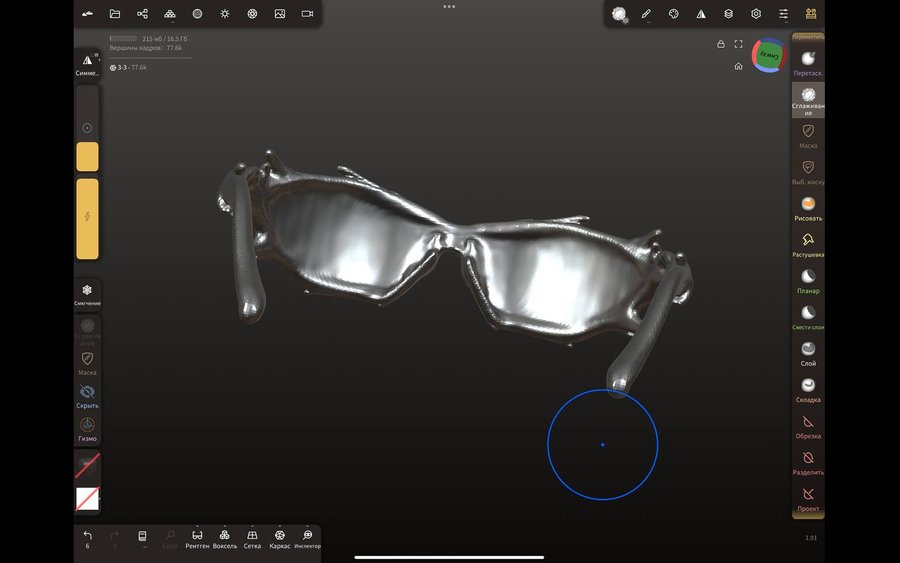This screenshot has height=563, width=900.
Task: Open the Scene hierarchy menu
Action: click(x=142, y=14)
